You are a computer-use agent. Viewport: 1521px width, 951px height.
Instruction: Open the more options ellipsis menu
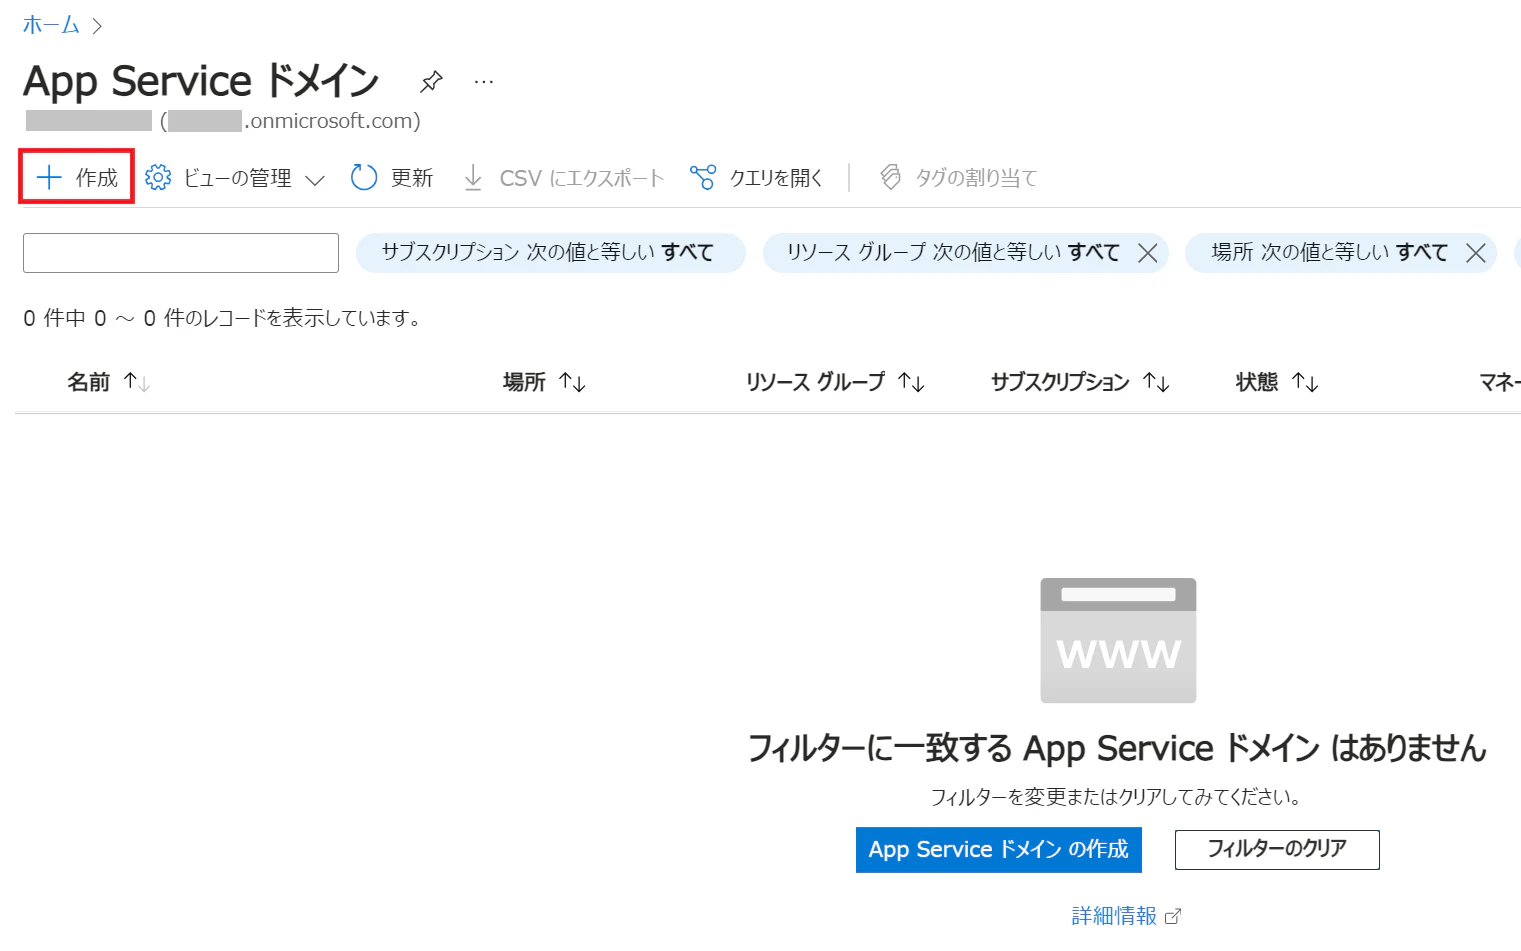pyautogui.click(x=484, y=81)
